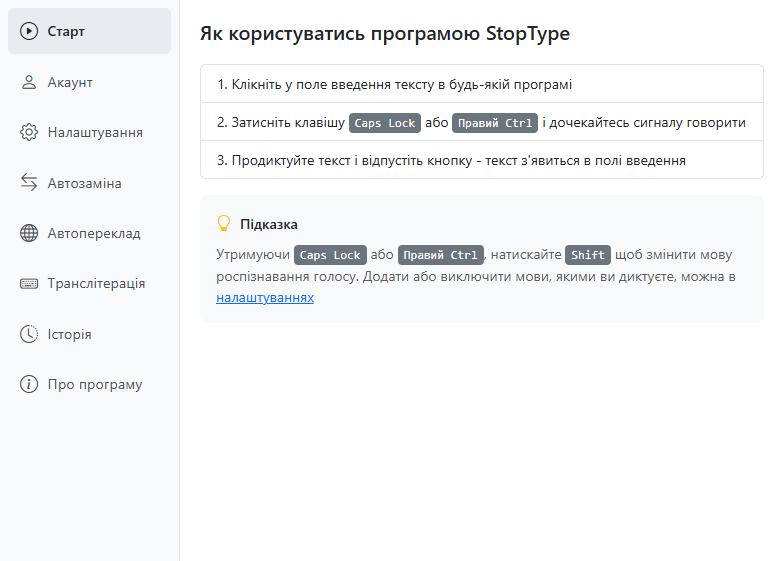Click the info icon for Про програму
The width and height of the screenshot is (784, 561).
[x=29, y=385]
